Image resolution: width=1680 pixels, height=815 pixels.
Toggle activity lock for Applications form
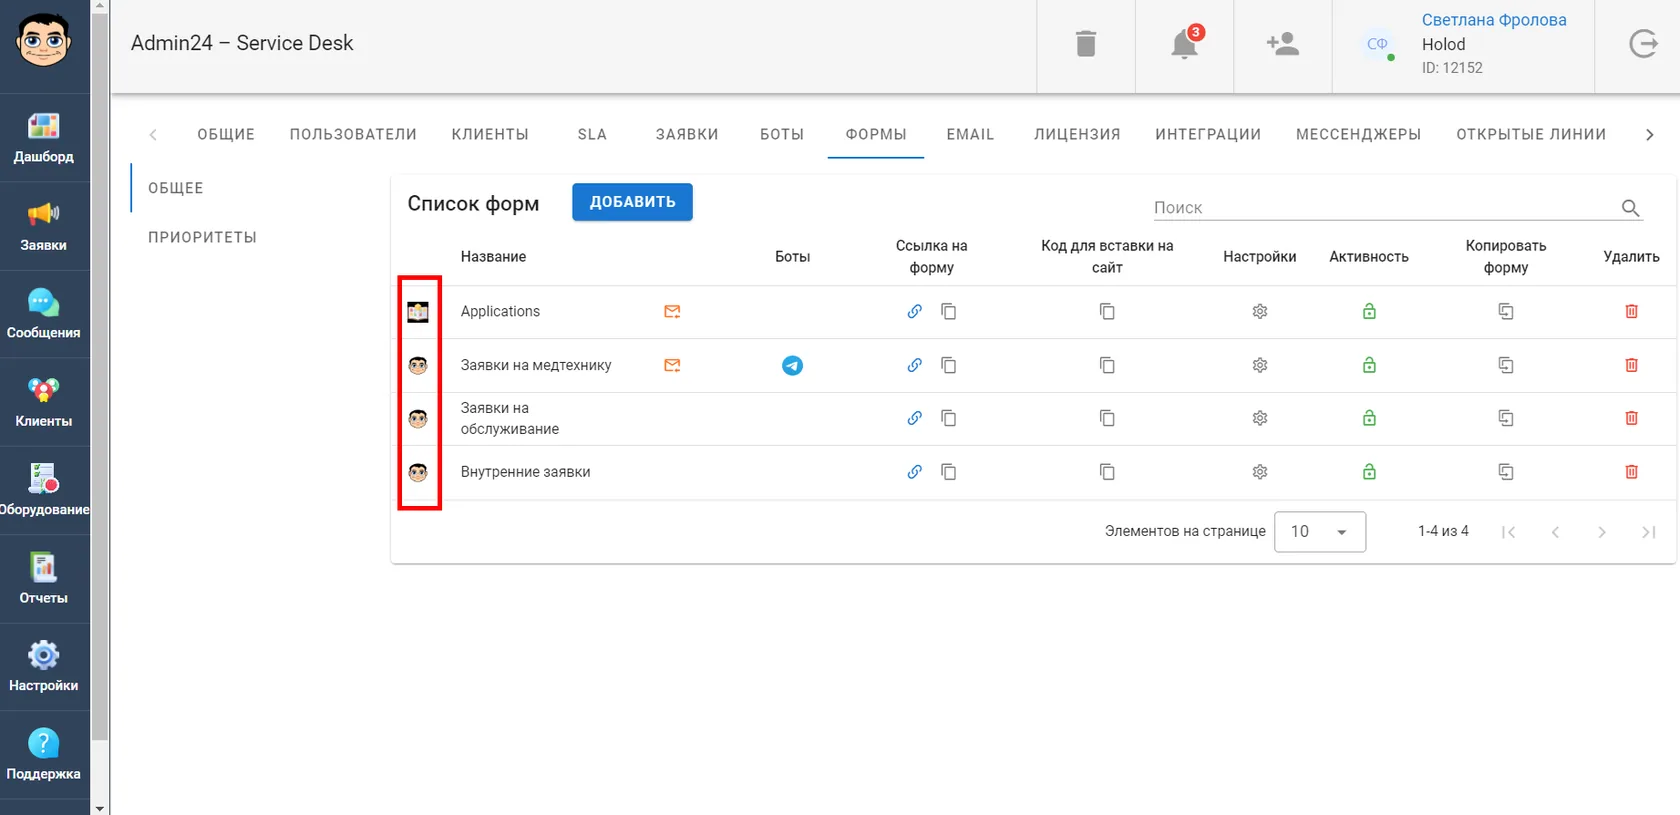(1369, 312)
